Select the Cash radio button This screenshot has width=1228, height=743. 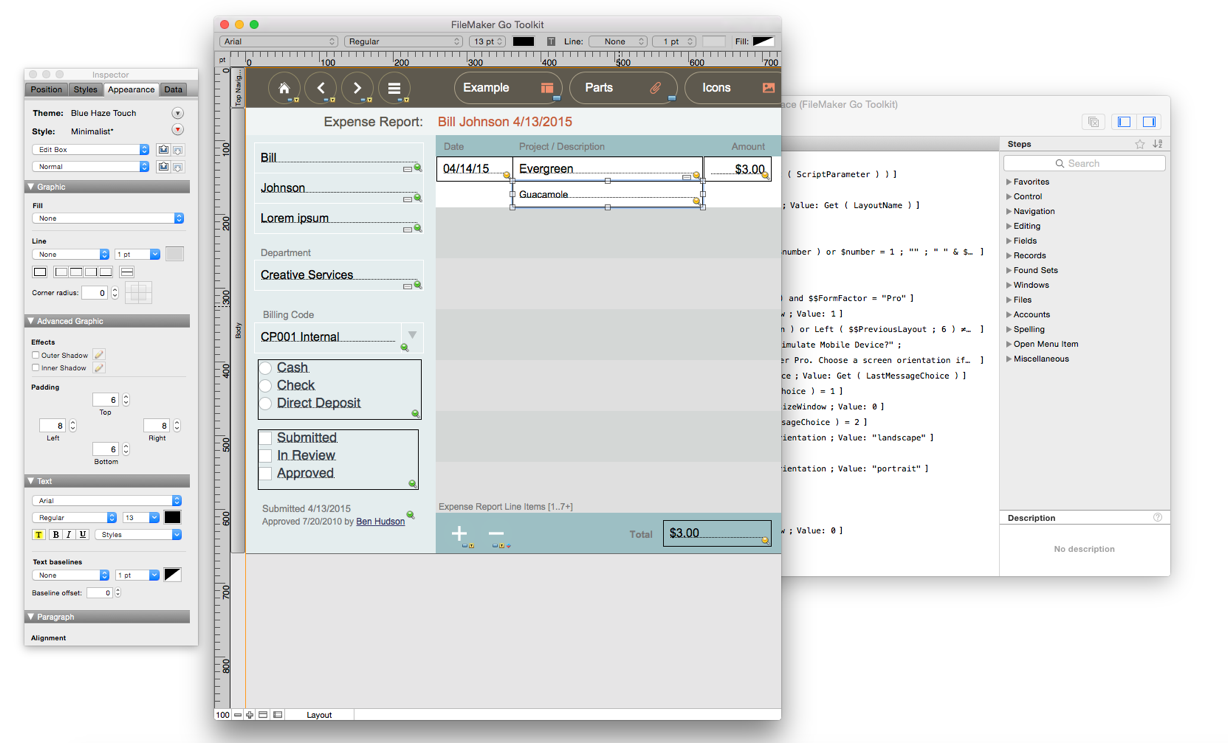pos(266,368)
